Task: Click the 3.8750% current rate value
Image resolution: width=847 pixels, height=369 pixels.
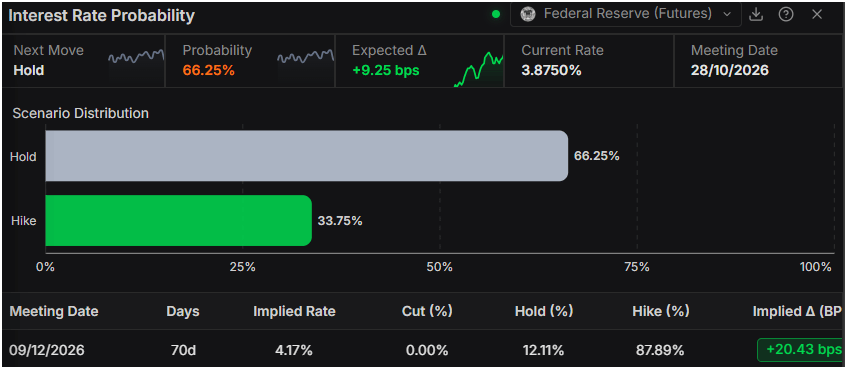Action: 552,71
